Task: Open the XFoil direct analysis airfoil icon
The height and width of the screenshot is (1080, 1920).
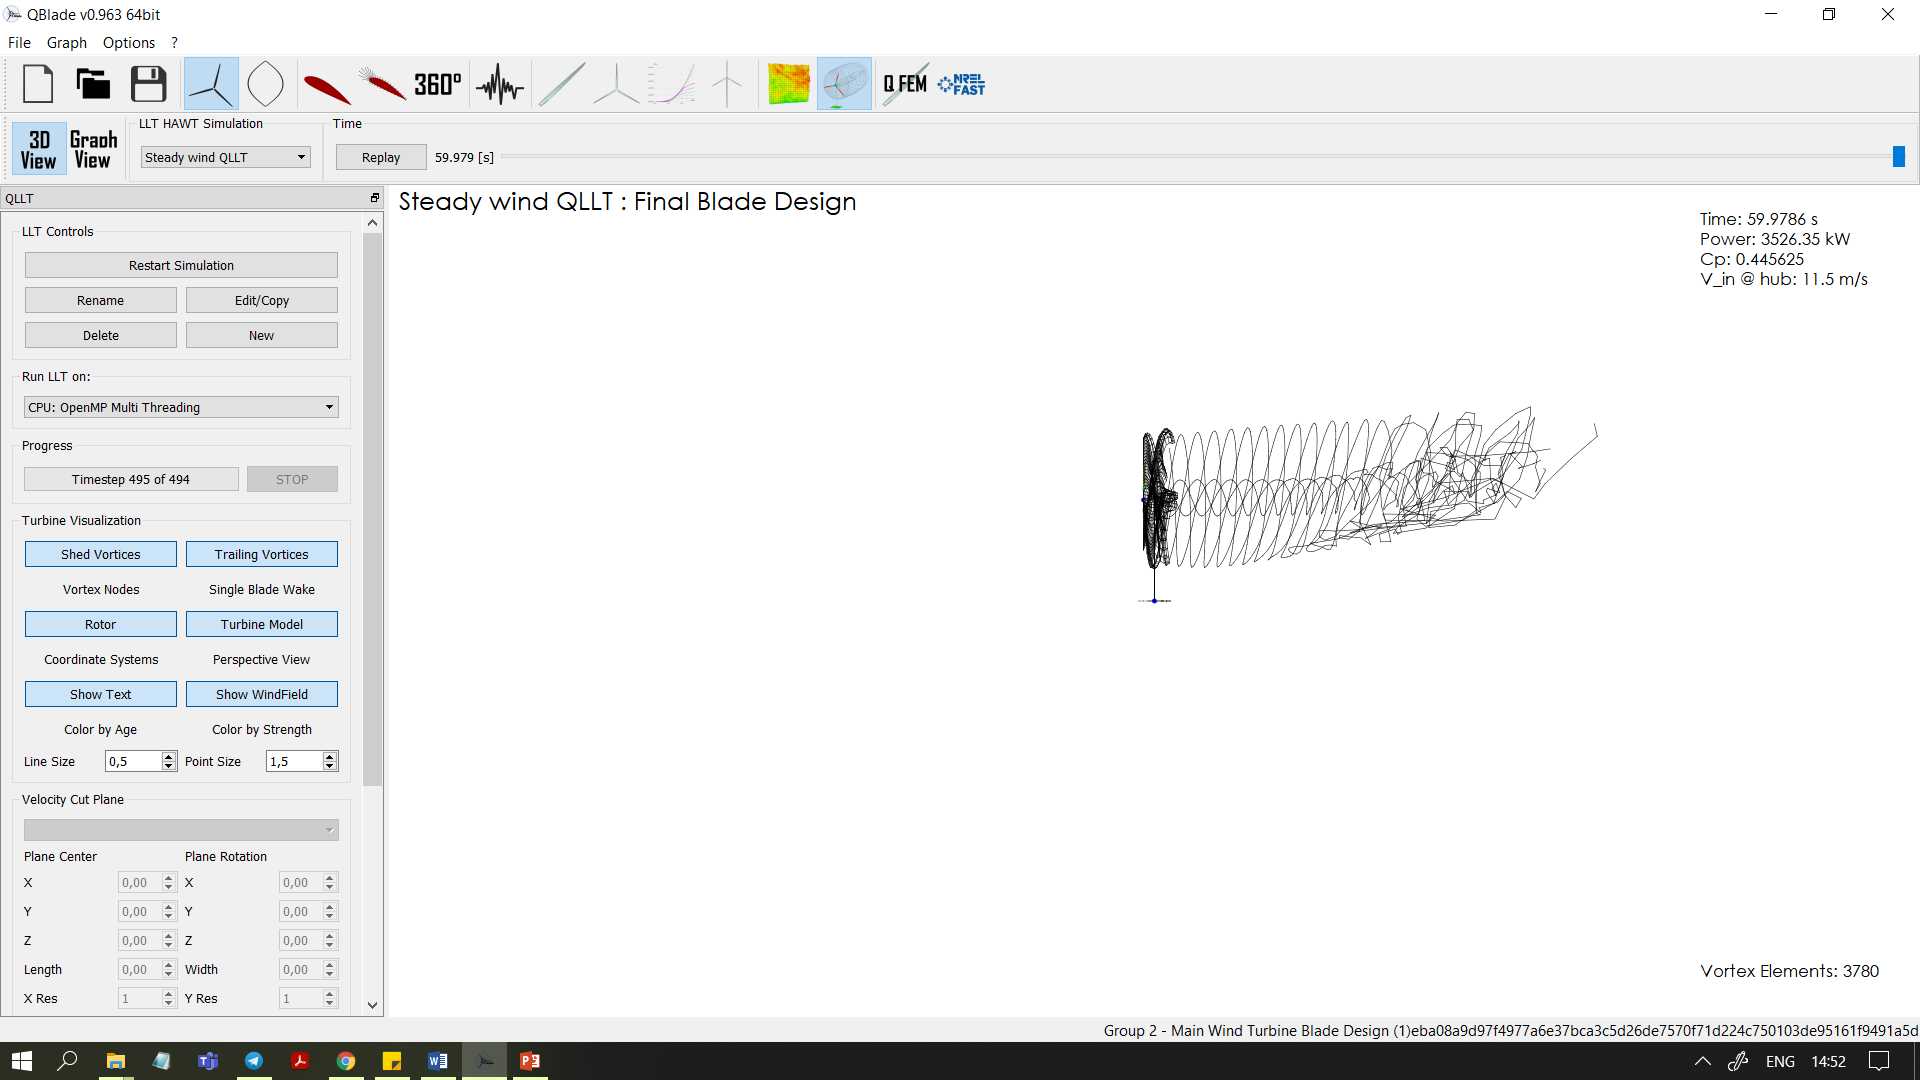Action: [382, 84]
